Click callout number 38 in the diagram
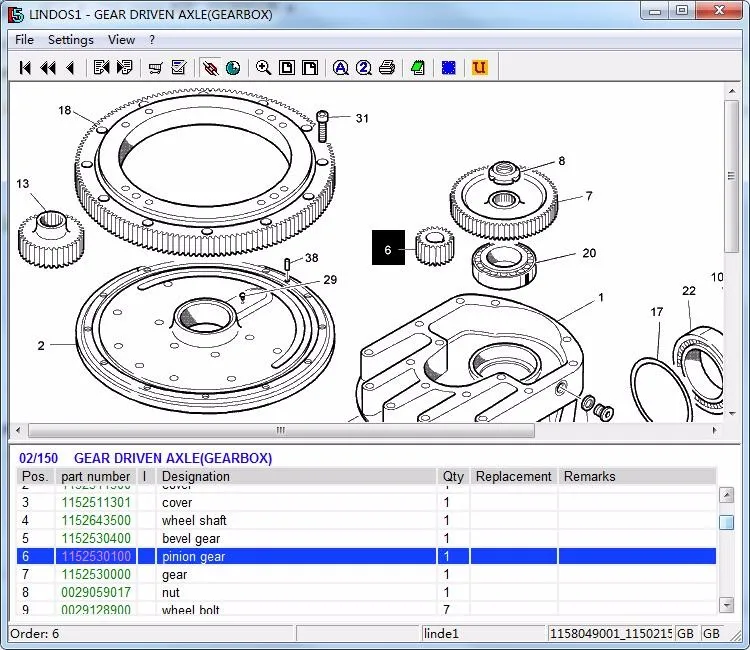This screenshot has width=750, height=650. [x=311, y=258]
